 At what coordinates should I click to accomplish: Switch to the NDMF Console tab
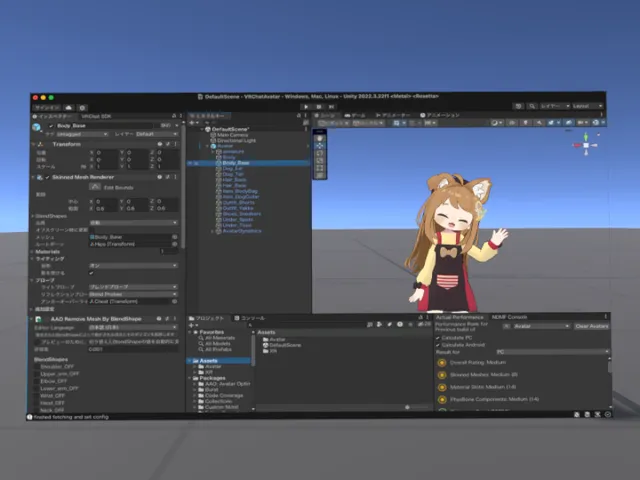(x=509, y=317)
